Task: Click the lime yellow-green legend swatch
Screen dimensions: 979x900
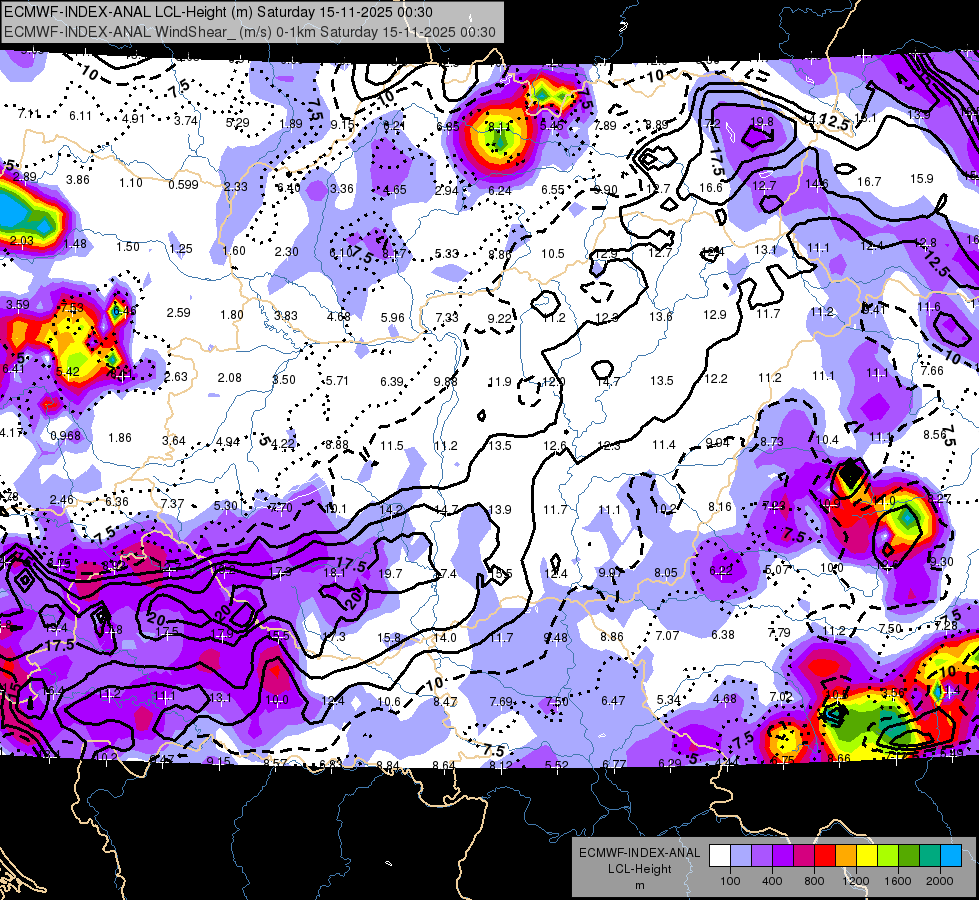Action: 888,856
